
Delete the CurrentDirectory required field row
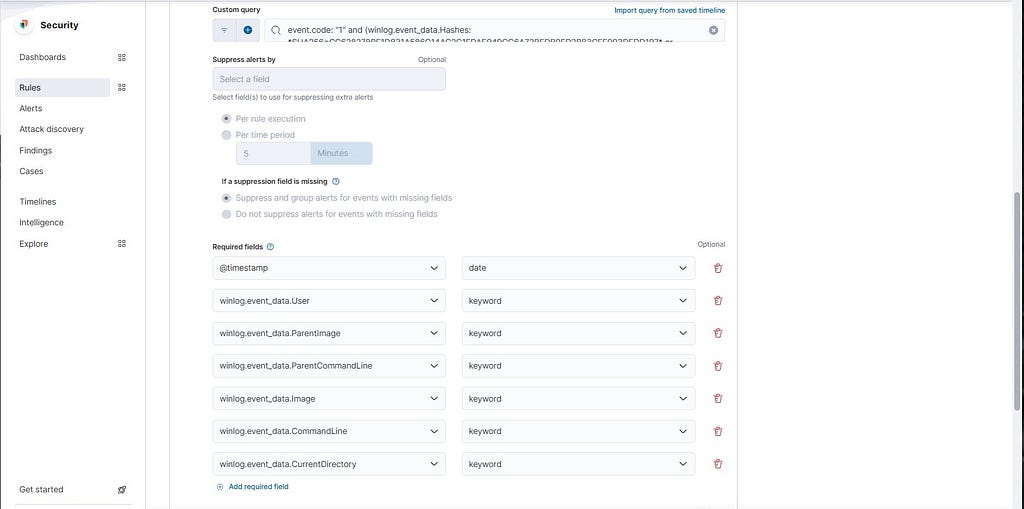718,464
